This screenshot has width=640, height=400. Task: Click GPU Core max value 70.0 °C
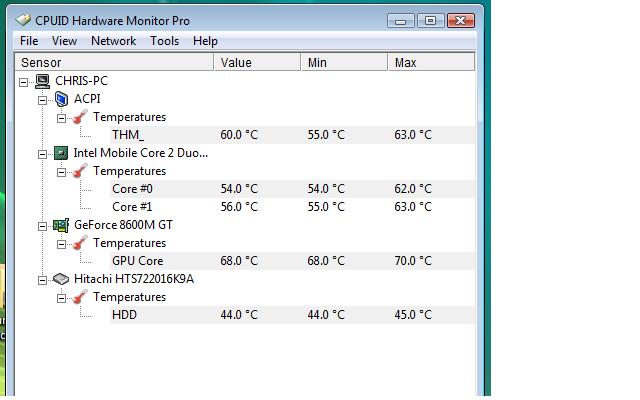413,261
